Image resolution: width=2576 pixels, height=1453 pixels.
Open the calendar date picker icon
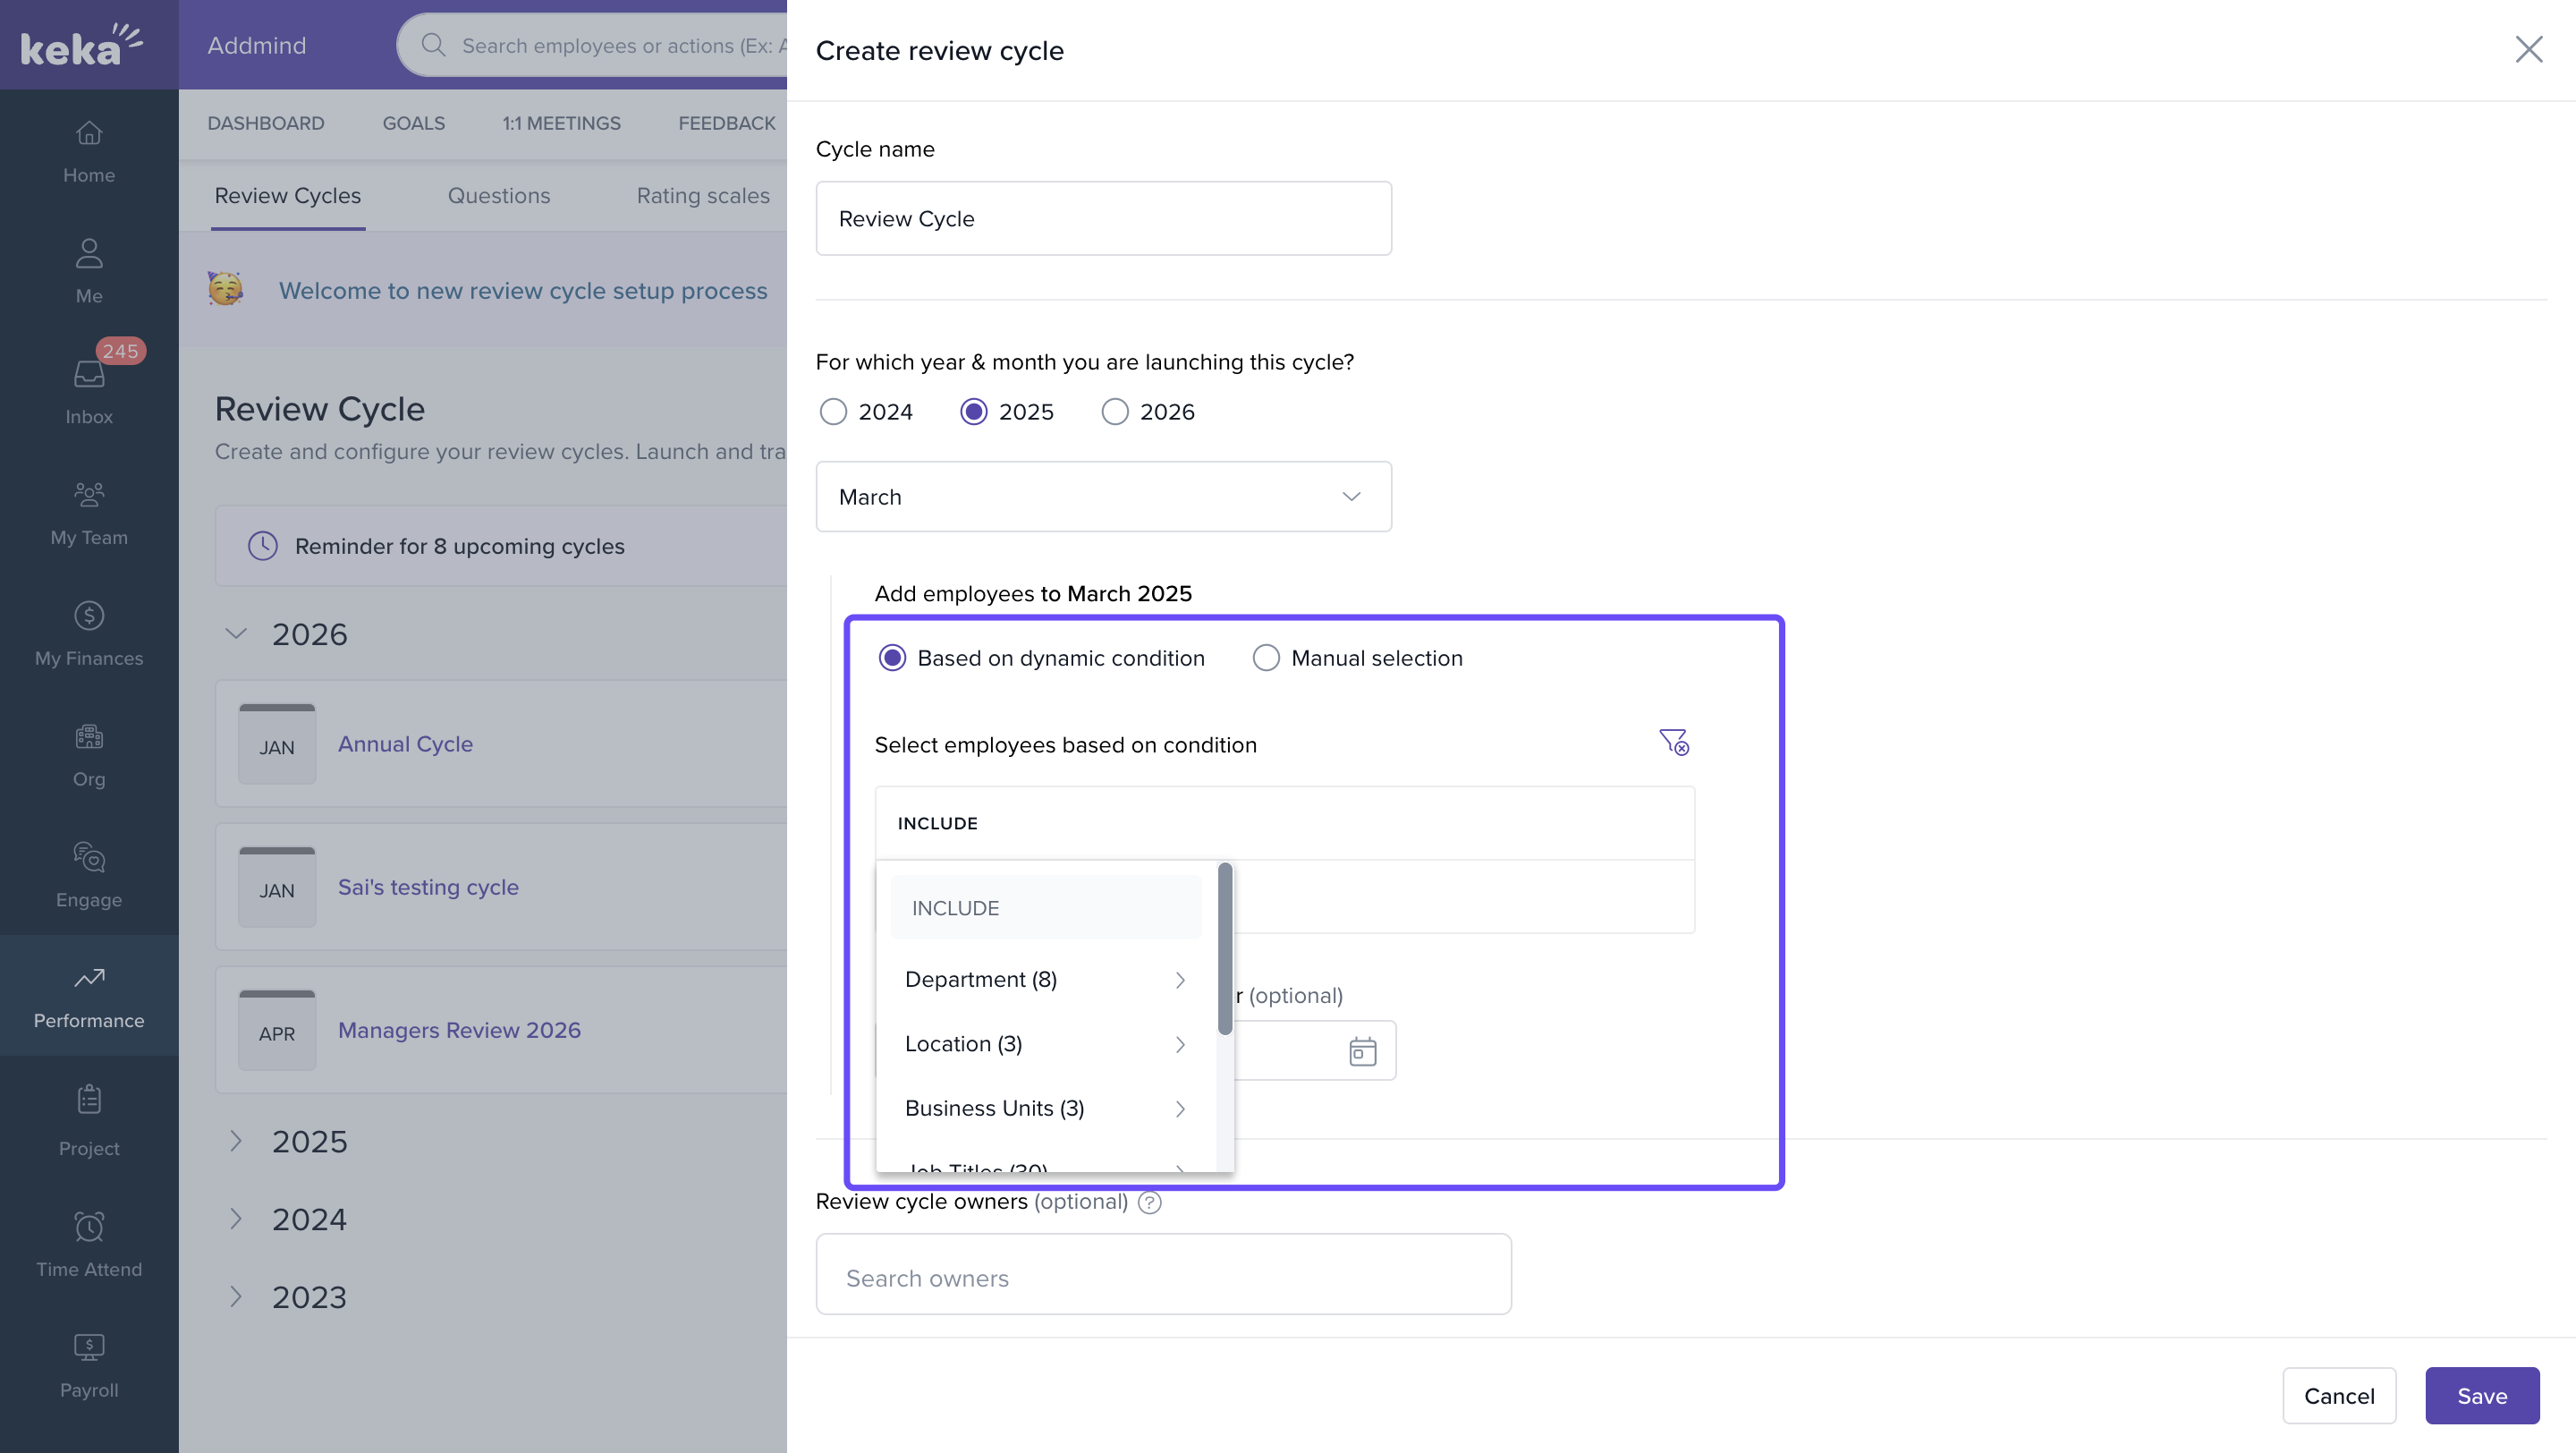[x=1362, y=1051]
